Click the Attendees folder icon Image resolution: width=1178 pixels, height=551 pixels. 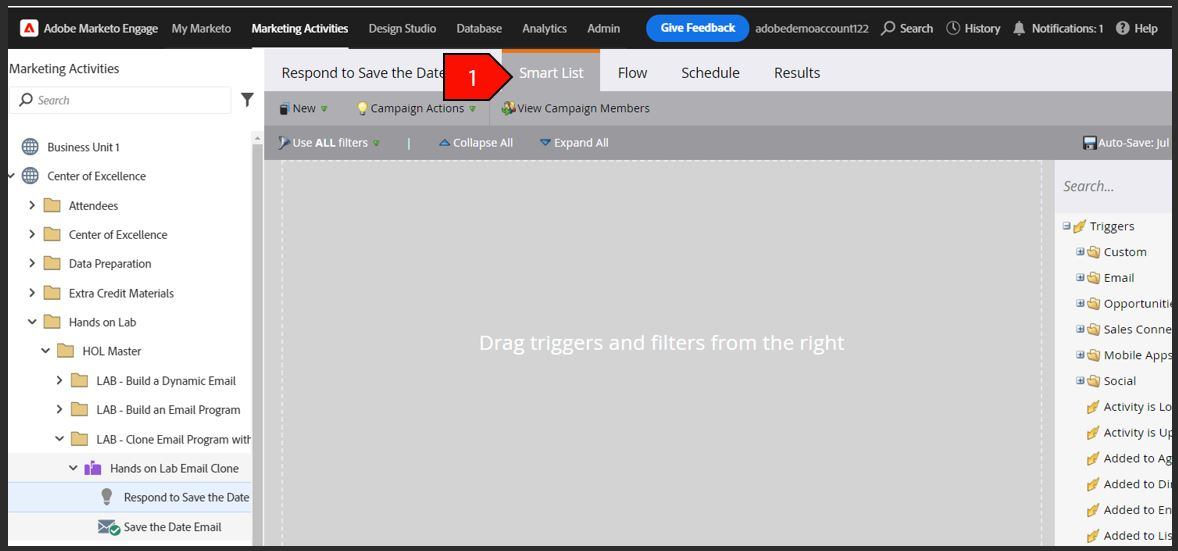[52, 205]
